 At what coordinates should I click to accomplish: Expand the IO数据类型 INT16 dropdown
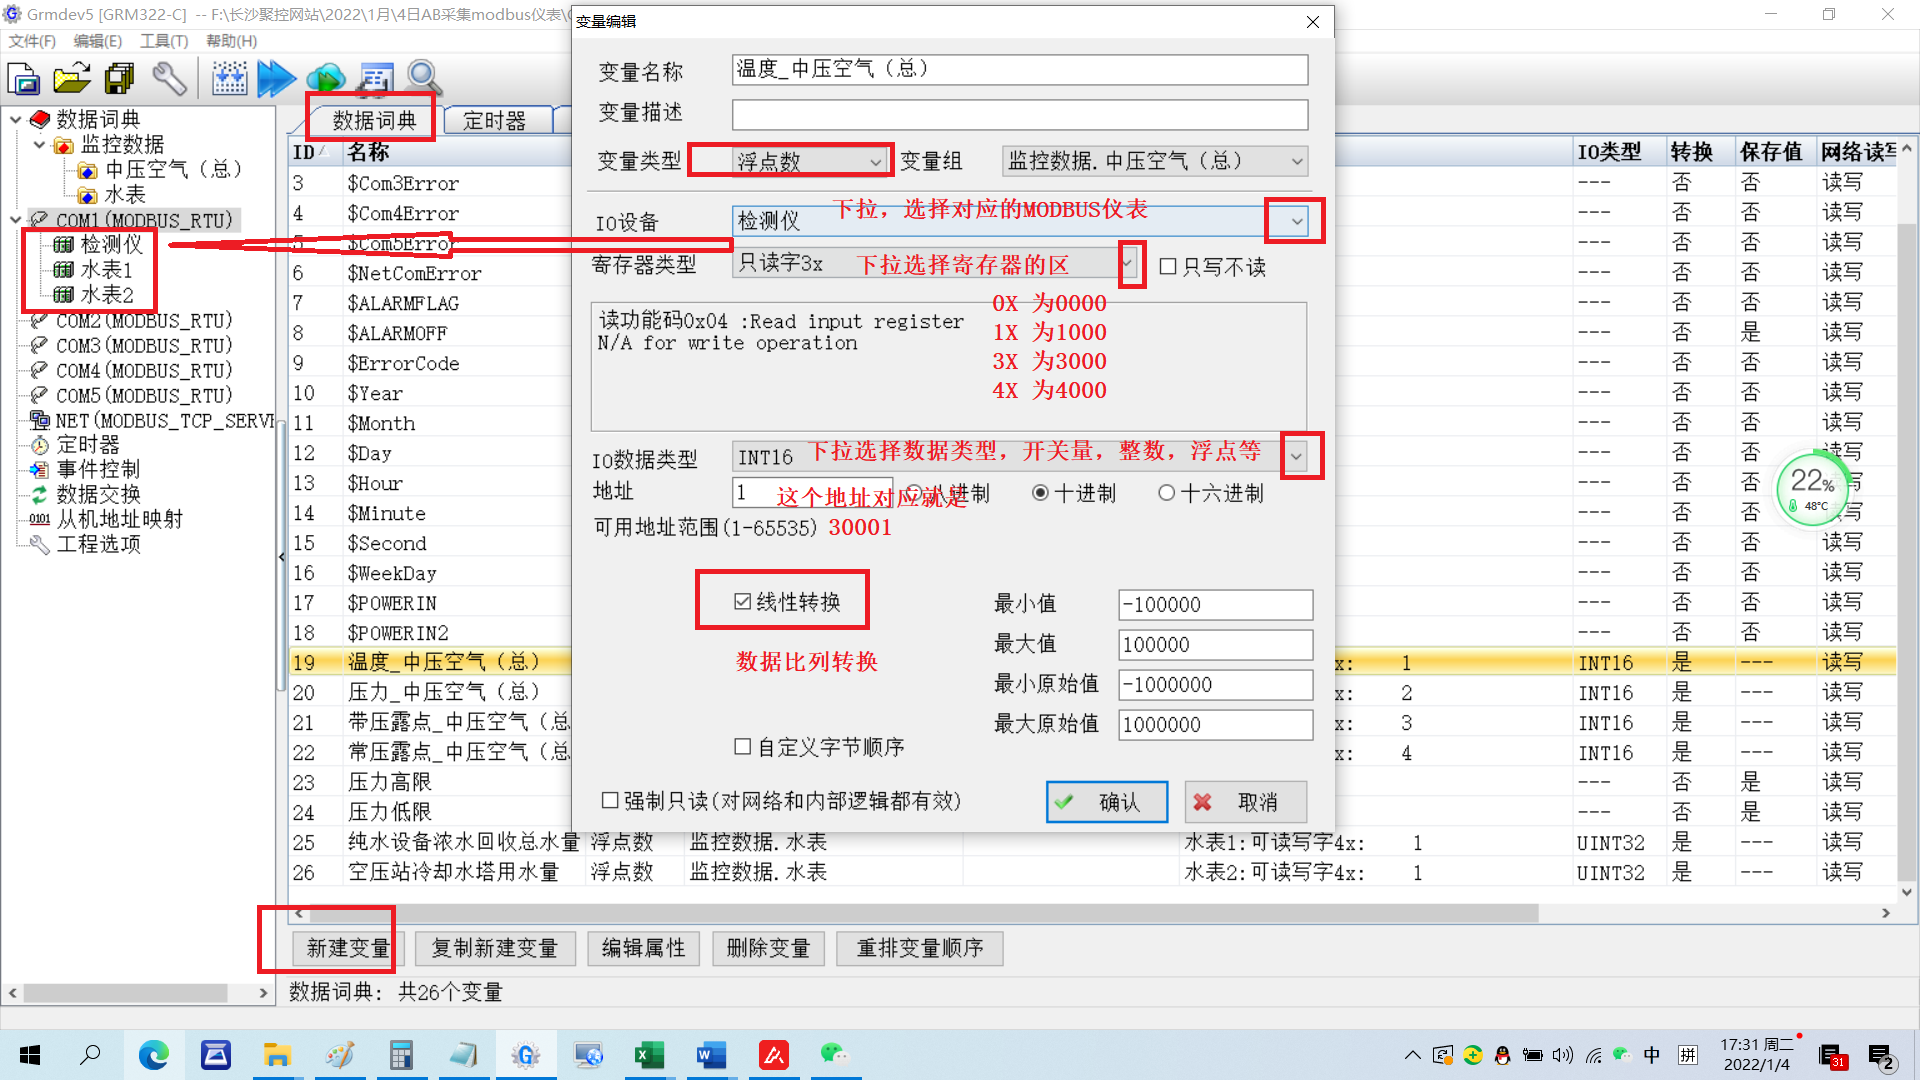(1296, 457)
